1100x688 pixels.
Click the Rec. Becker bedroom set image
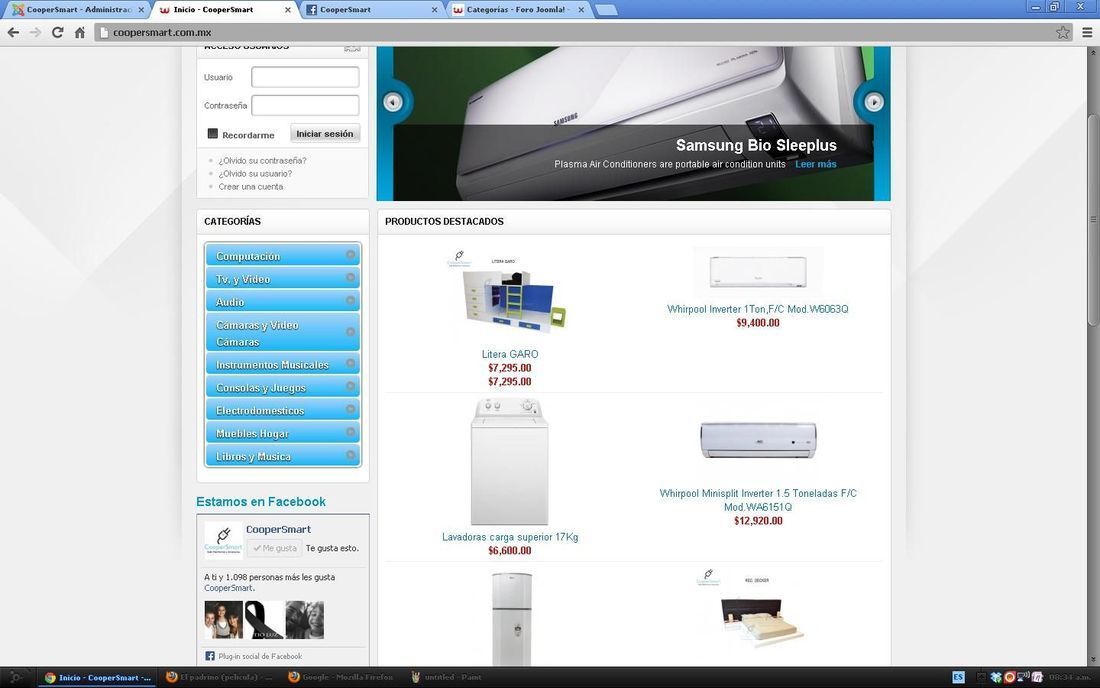point(758,609)
